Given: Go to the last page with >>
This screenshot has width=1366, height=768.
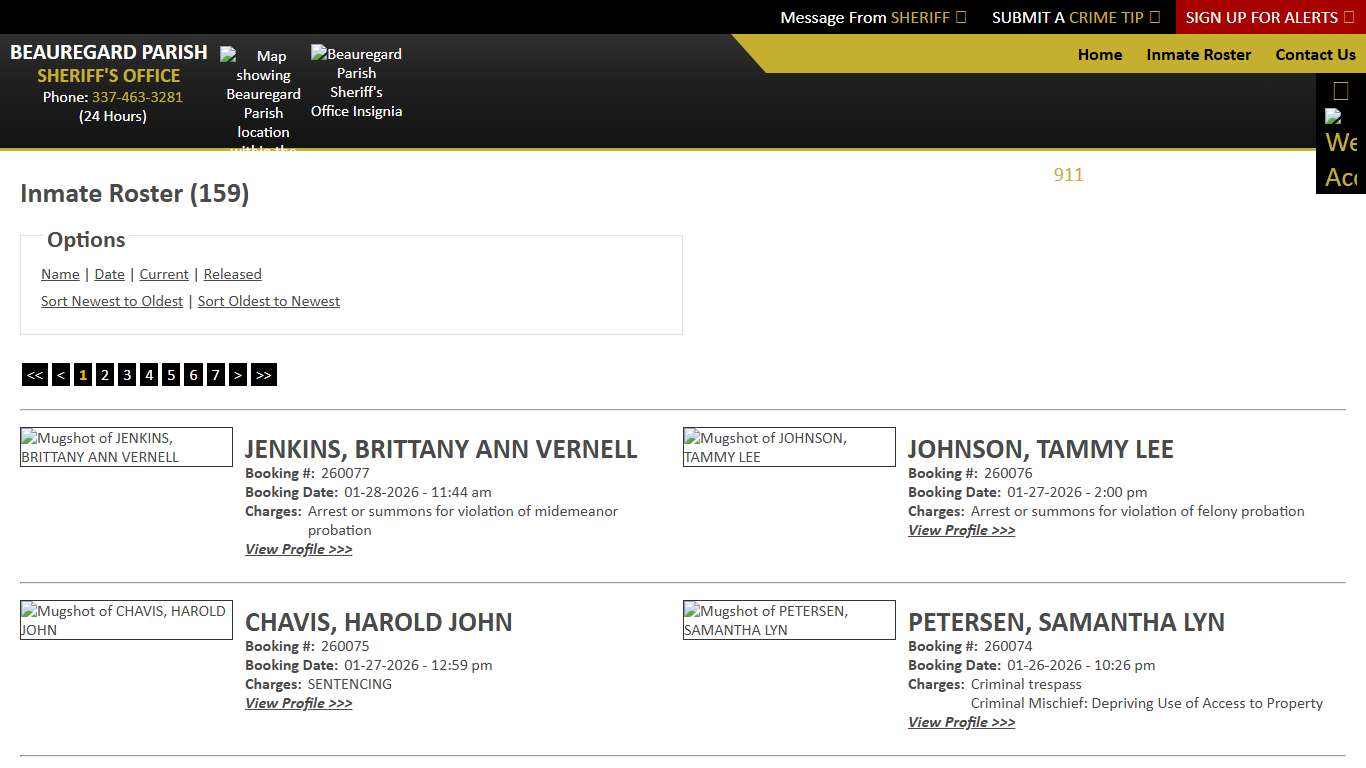Looking at the screenshot, I should coord(263,374).
